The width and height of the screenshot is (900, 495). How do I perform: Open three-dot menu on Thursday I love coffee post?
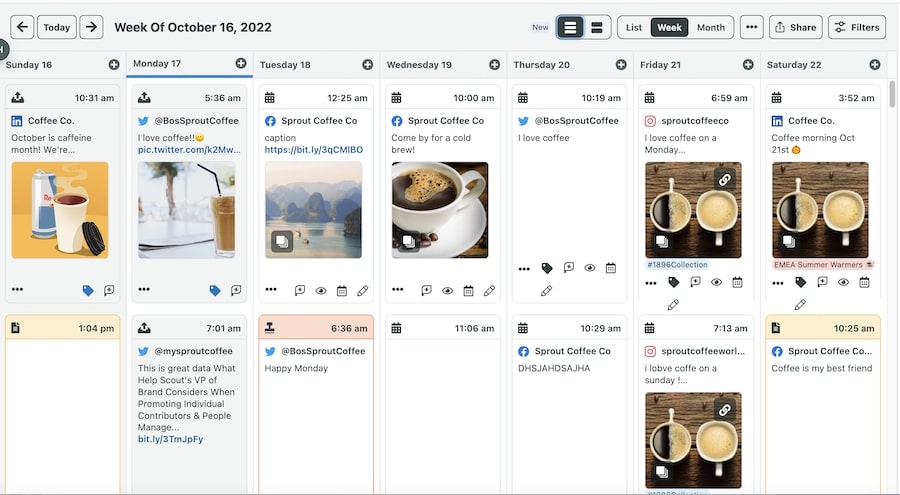[x=524, y=268]
